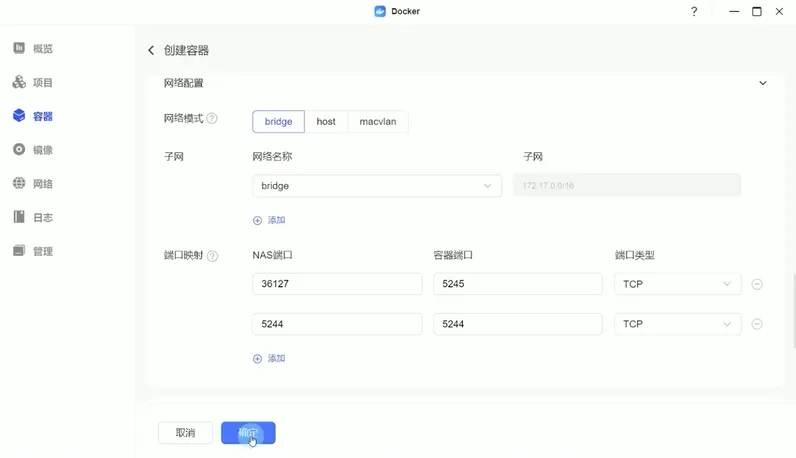The image size is (796, 458).
Task: Select bridge network mode
Action: 278,121
